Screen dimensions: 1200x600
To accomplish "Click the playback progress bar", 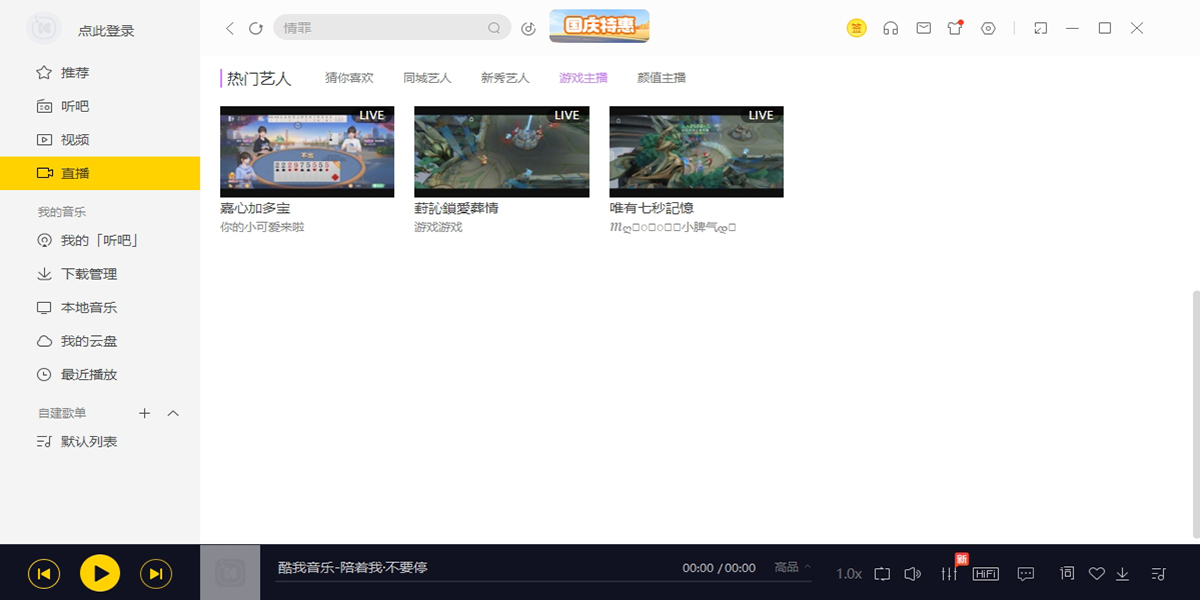I will [545, 581].
